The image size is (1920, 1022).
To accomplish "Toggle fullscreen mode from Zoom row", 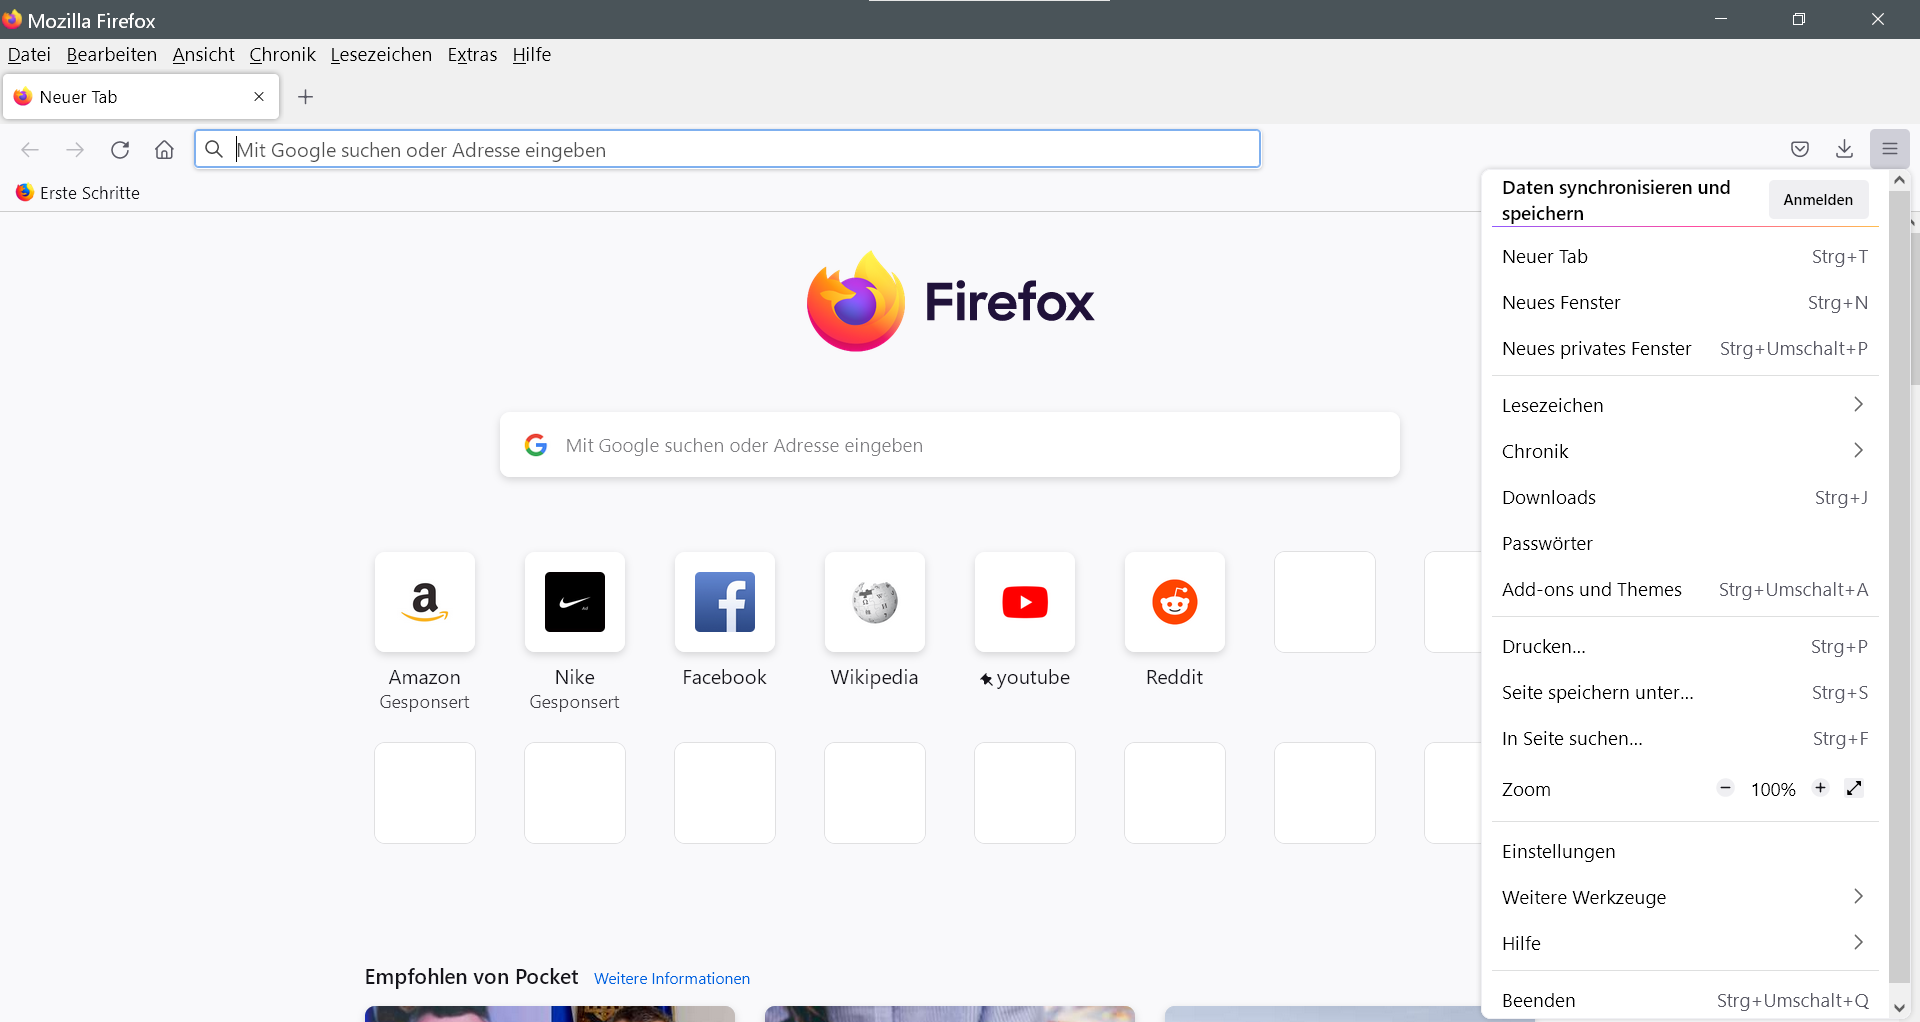I will (1854, 788).
